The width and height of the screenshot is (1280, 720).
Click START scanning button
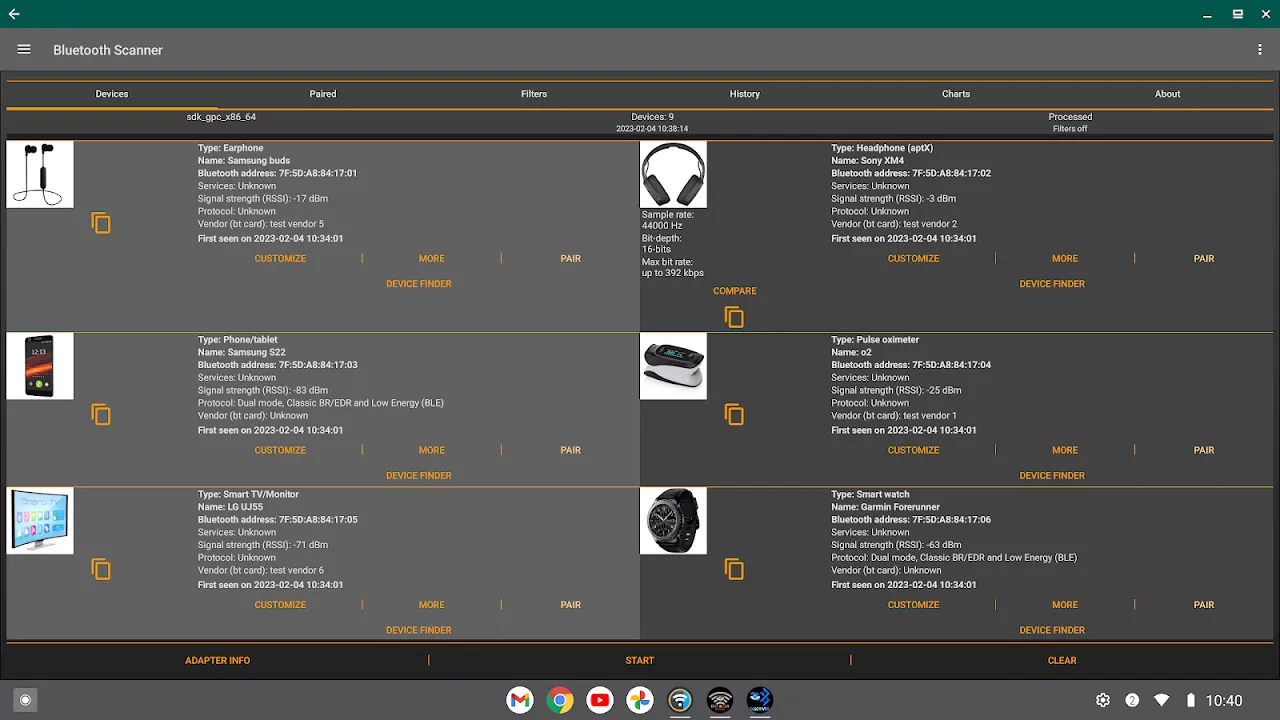640,660
